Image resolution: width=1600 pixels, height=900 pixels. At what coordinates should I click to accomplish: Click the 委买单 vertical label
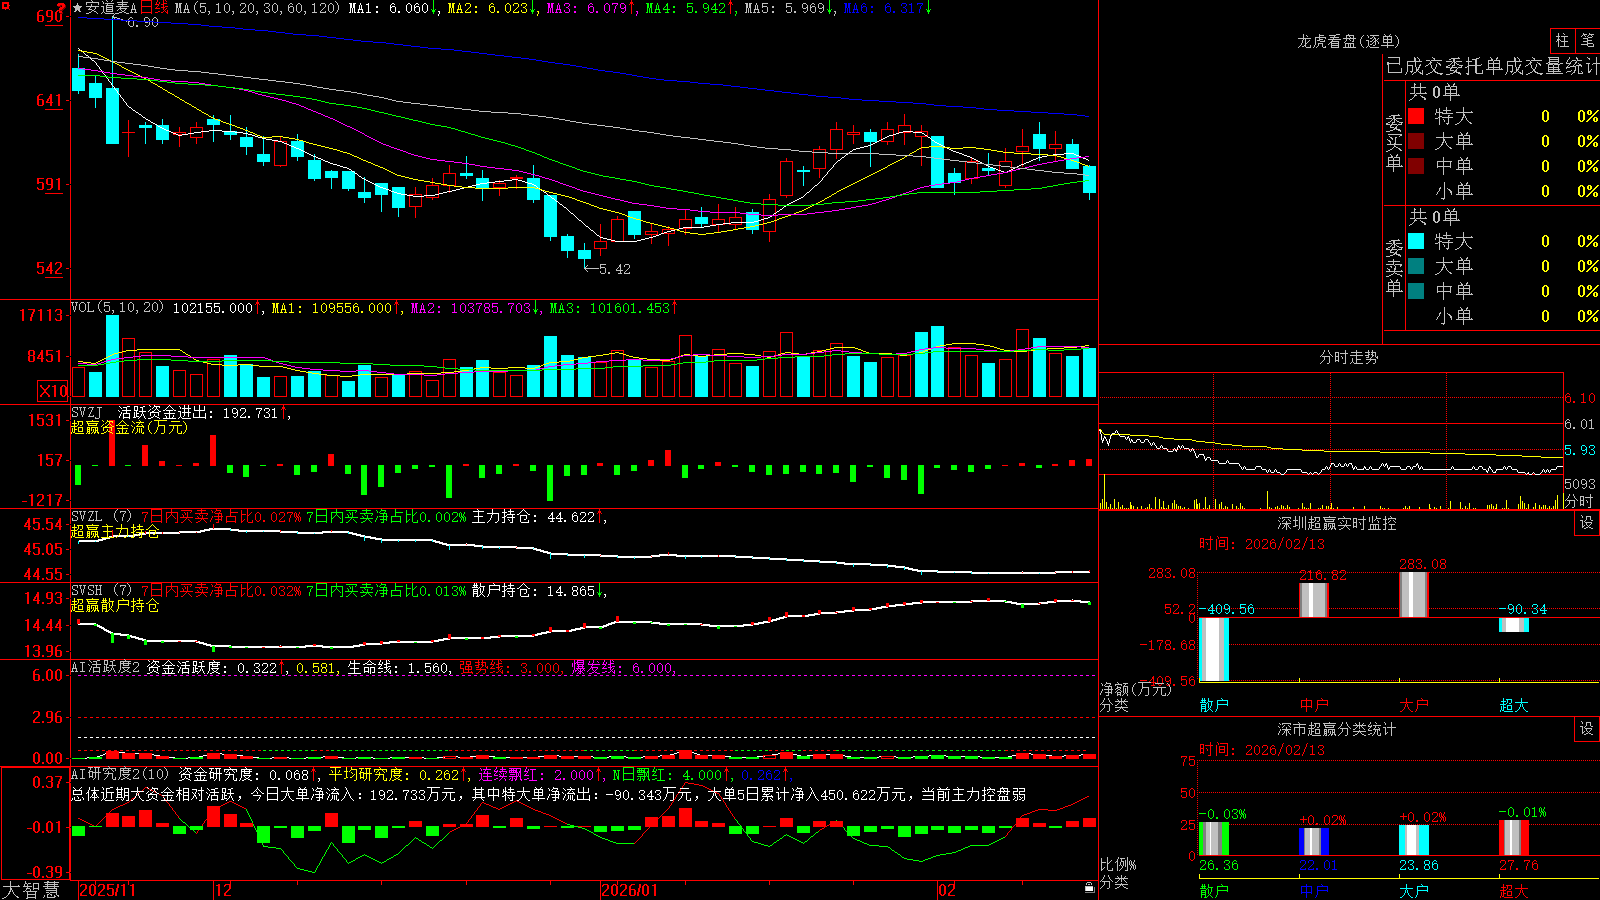point(1394,141)
